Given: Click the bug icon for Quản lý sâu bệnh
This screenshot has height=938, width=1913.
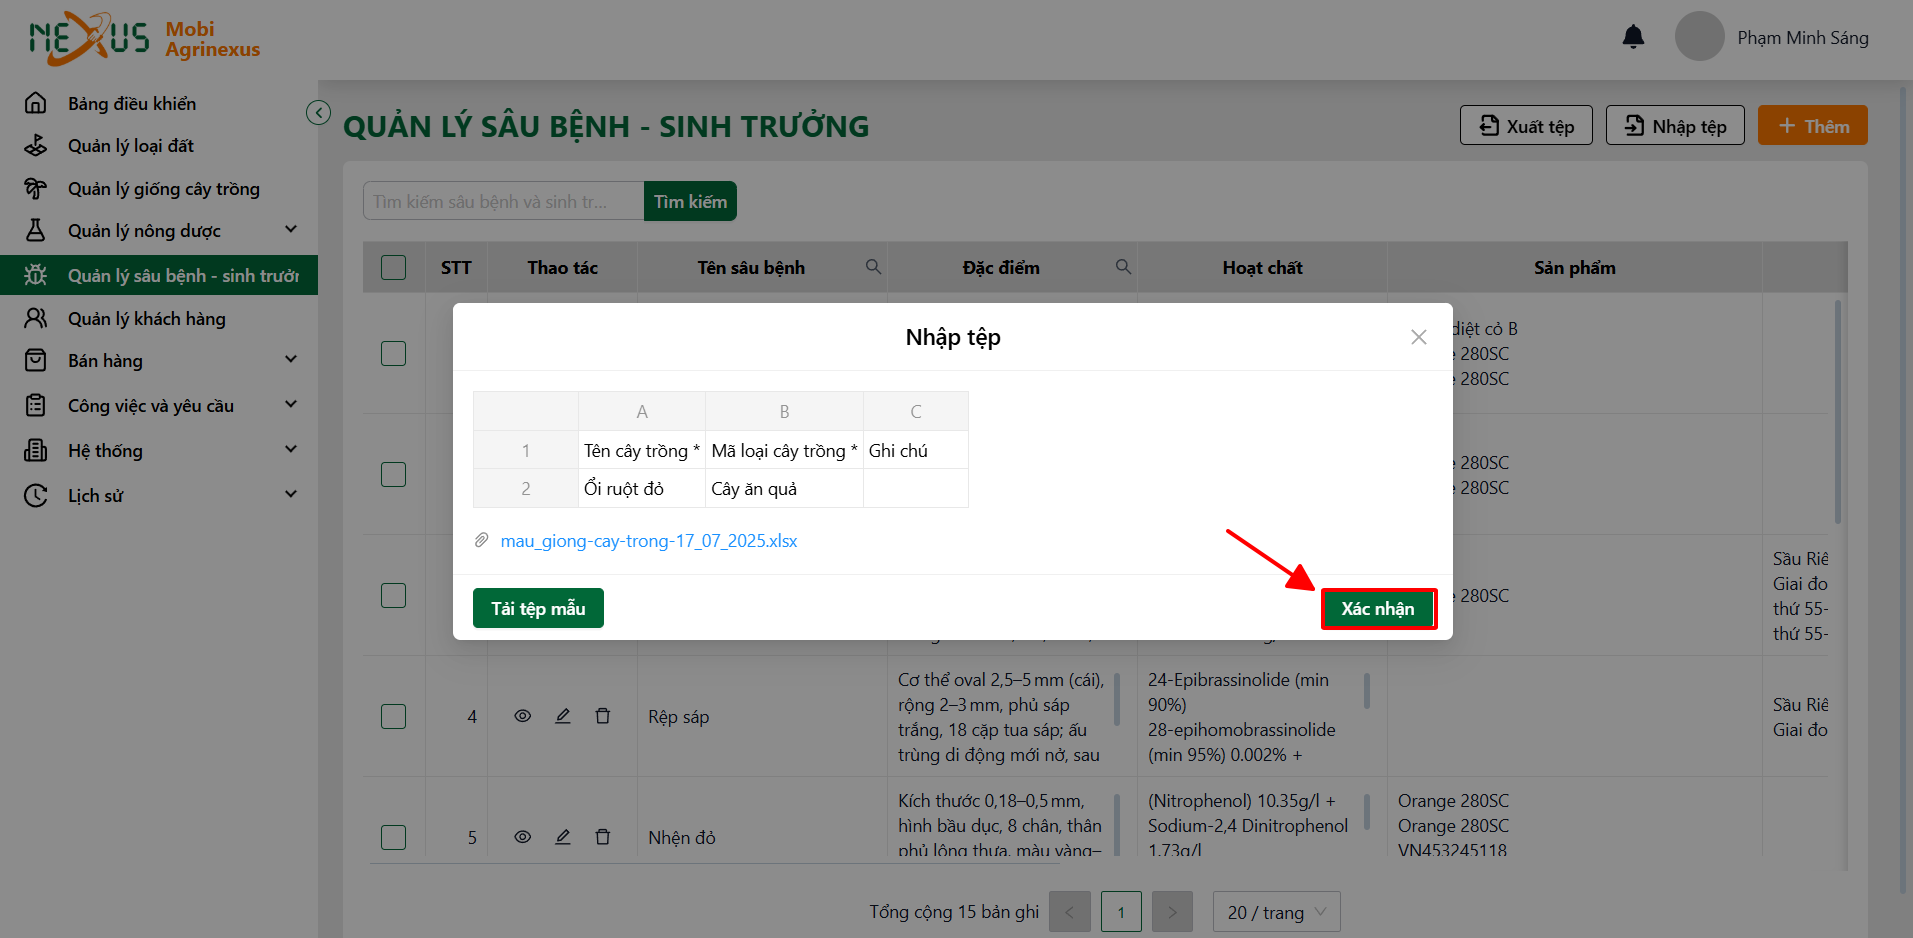Looking at the screenshot, I should point(36,275).
